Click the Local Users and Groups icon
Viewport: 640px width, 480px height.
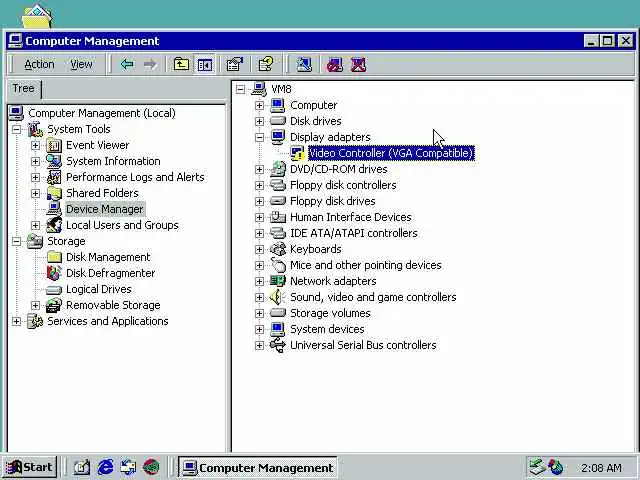[54, 225]
